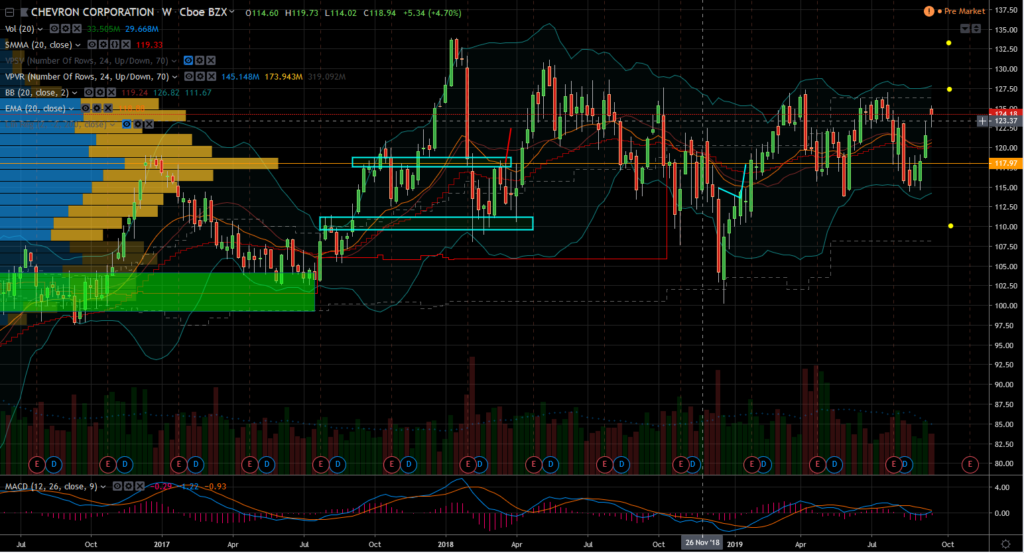Open settings gear for MACD indicator
The width and height of the screenshot is (1024, 553).
click(128, 486)
